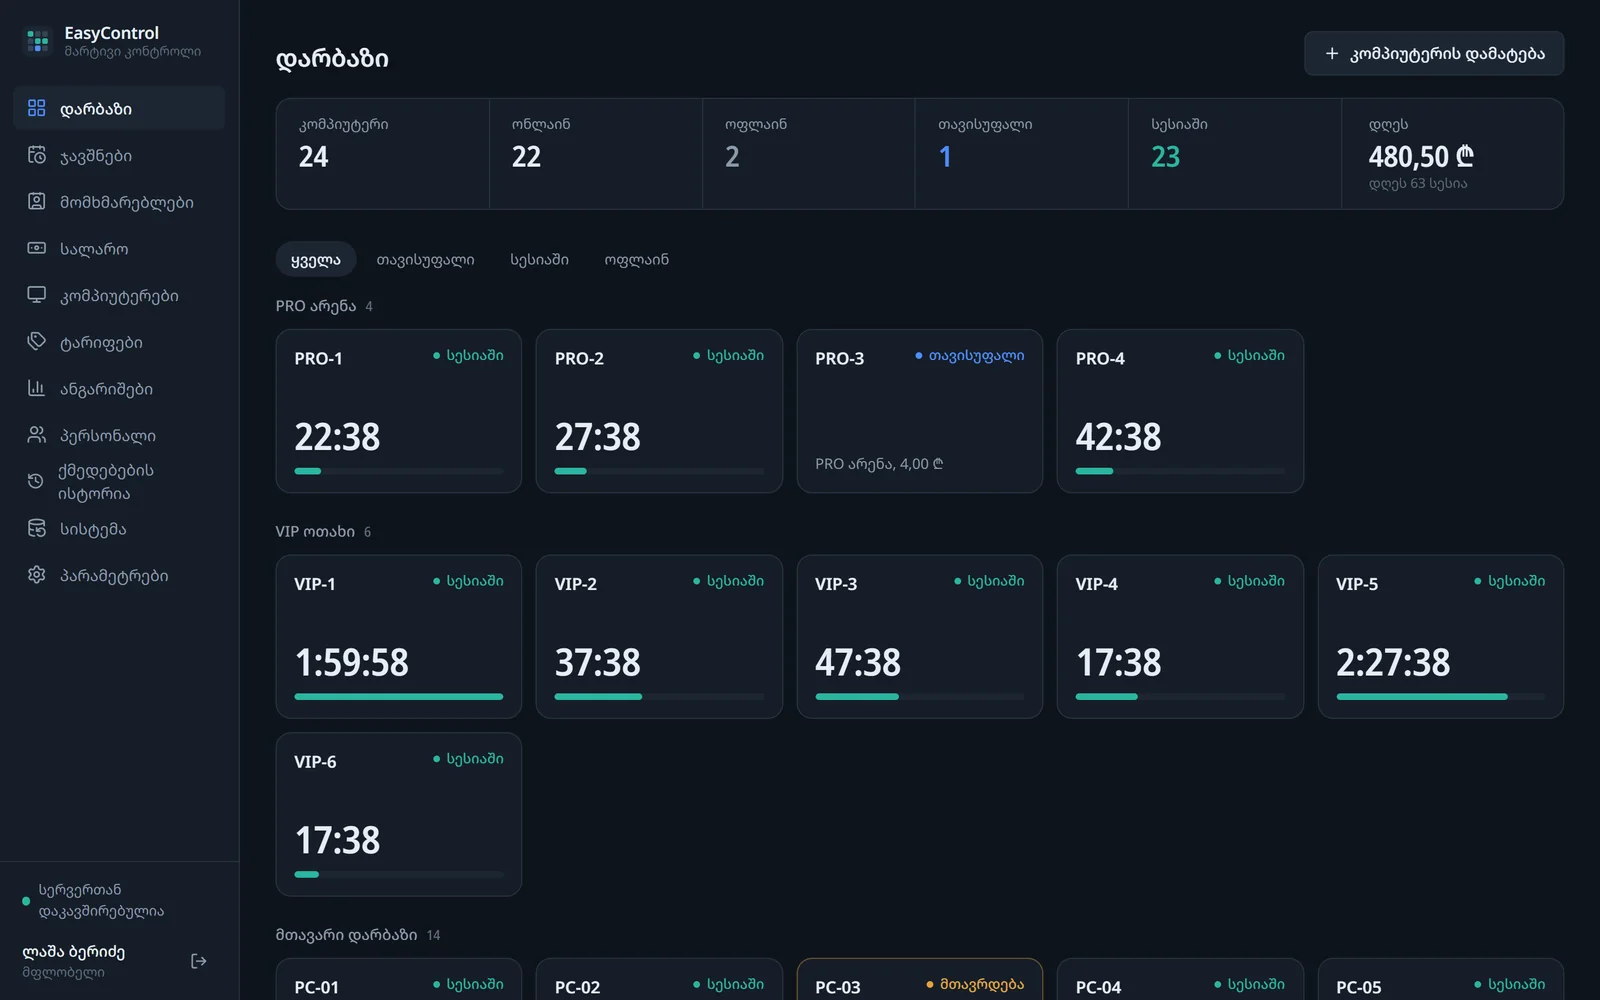
Task: Click the logout icon next to ლაშა ბერიძე
Action: point(199,961)
